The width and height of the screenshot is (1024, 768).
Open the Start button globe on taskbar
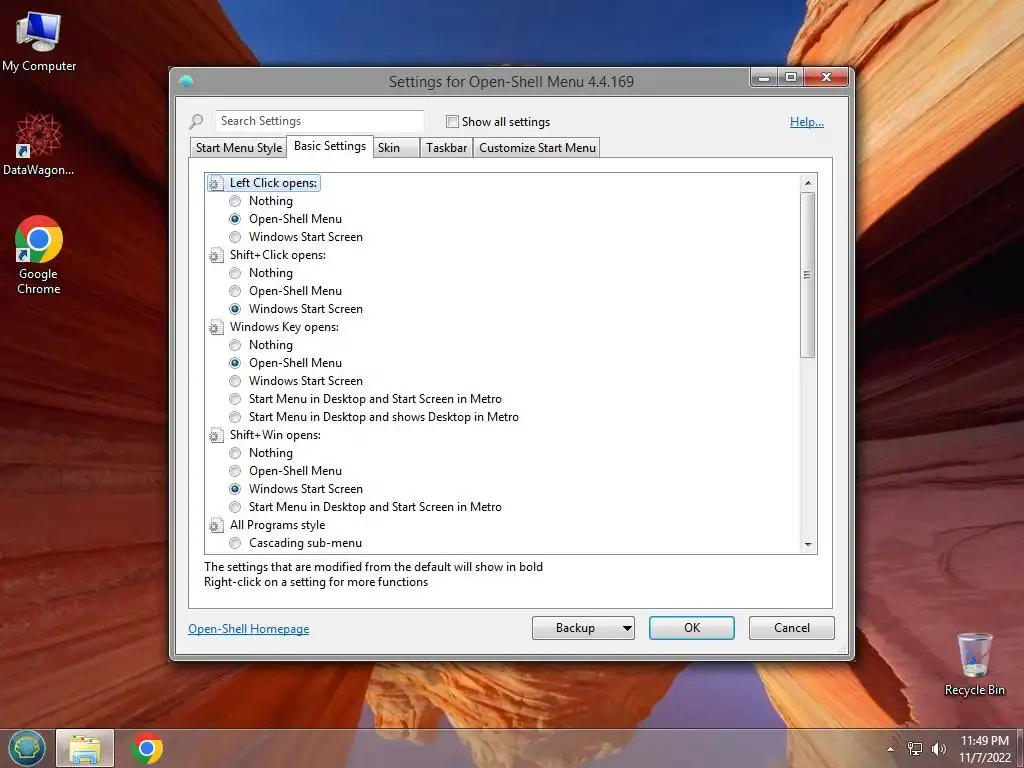[27, 748]
